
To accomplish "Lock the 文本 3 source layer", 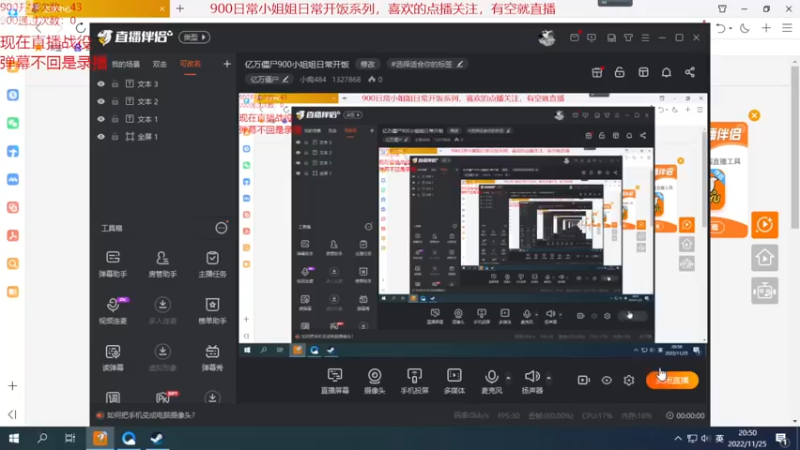I will pyautogui.click(x=115, y=84).
